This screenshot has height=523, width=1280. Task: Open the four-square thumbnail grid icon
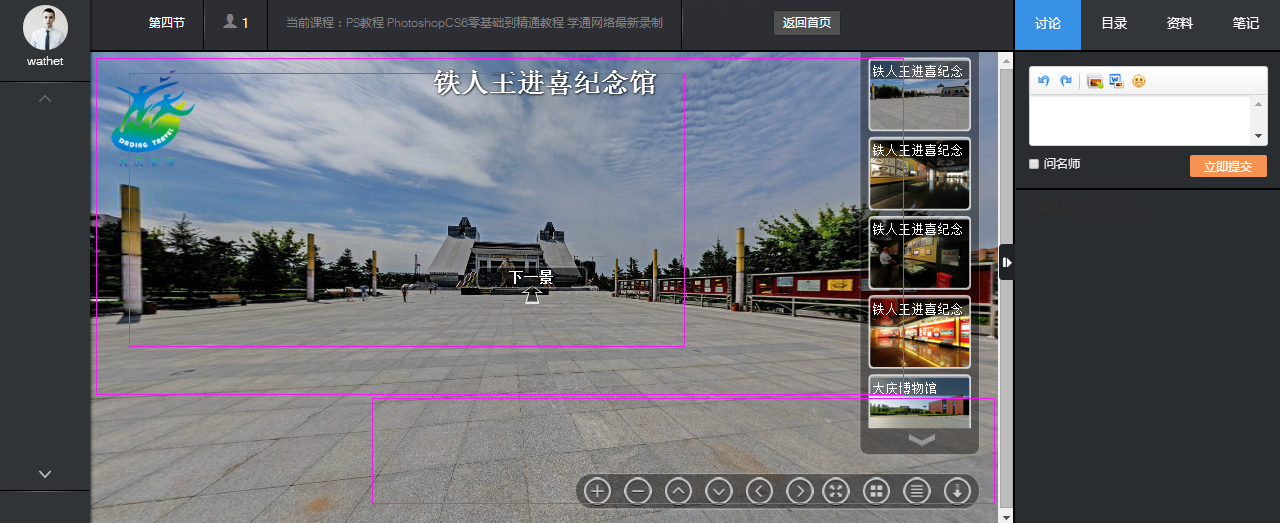(876, 491)
